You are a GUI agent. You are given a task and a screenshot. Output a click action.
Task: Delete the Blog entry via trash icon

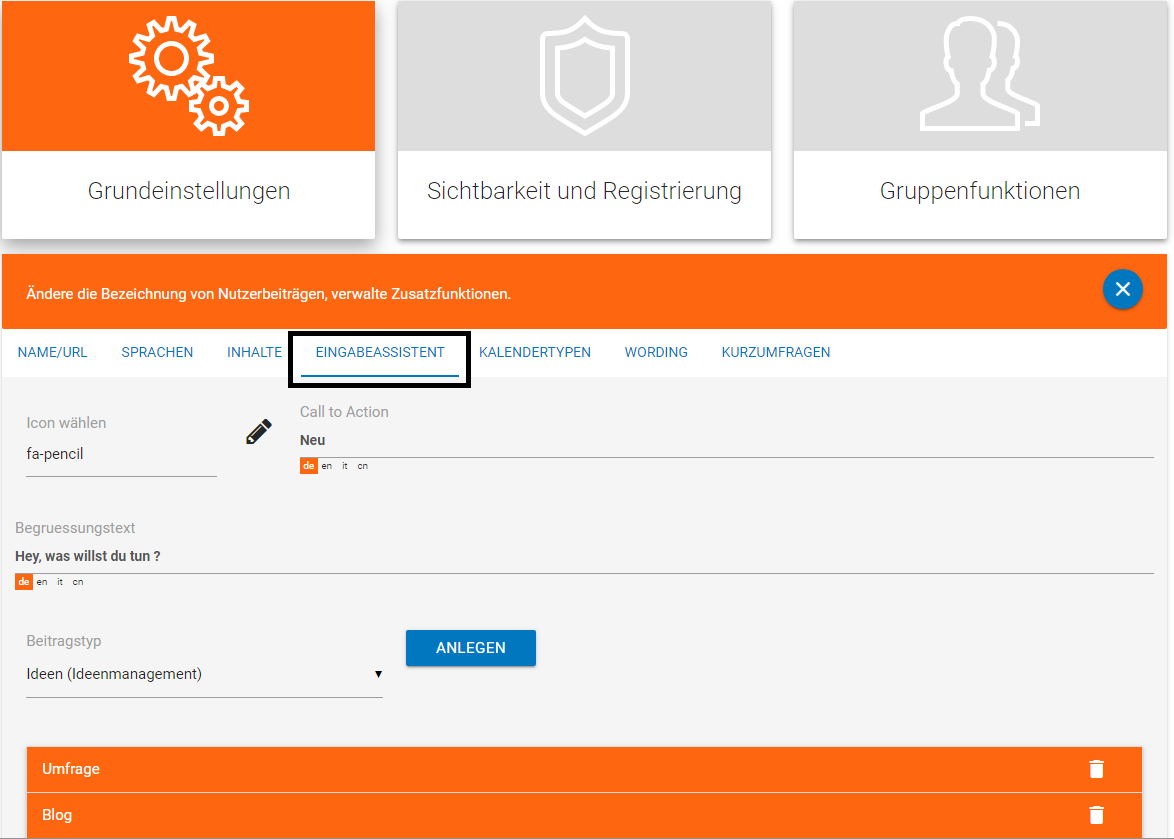click(x=1096, y=815)
